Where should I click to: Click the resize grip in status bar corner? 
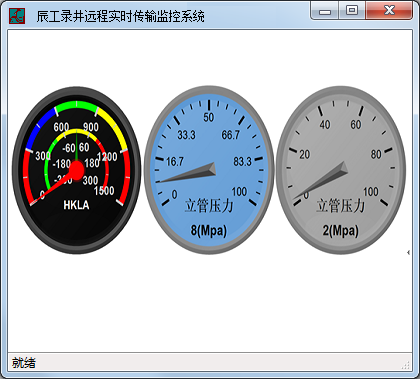click(406, 365)
